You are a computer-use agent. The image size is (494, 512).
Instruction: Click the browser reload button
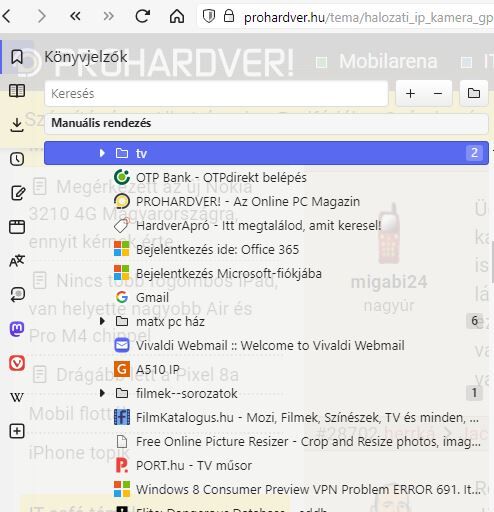(142, 16)
